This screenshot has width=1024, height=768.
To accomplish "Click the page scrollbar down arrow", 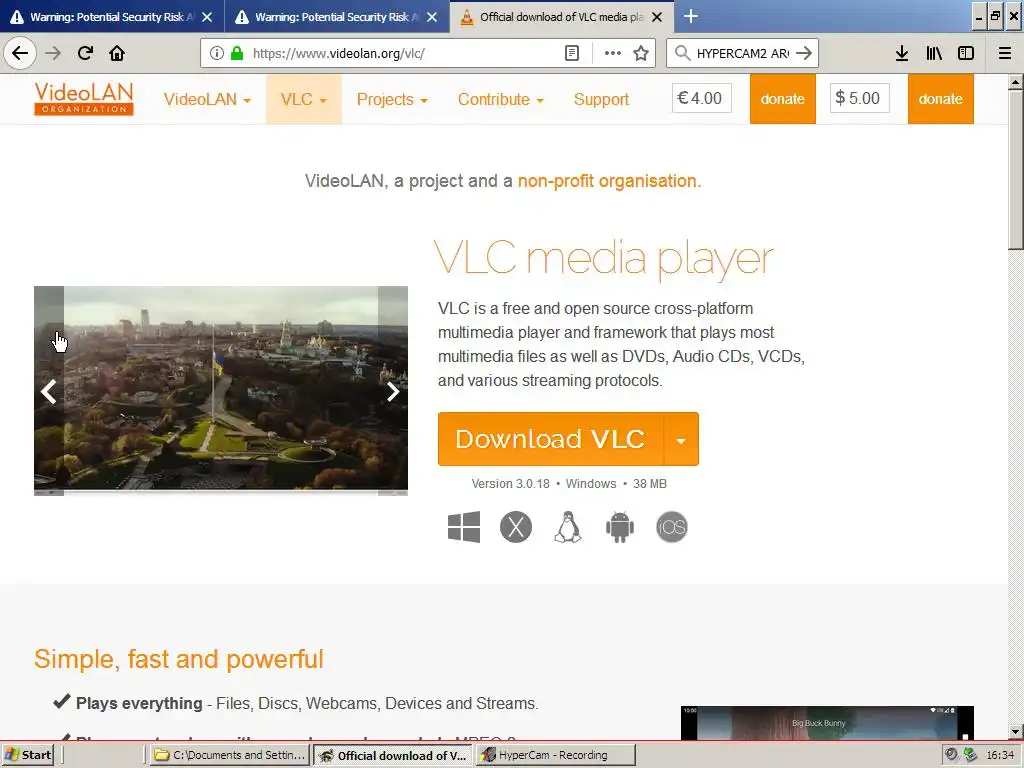I will click(1015, 732).
